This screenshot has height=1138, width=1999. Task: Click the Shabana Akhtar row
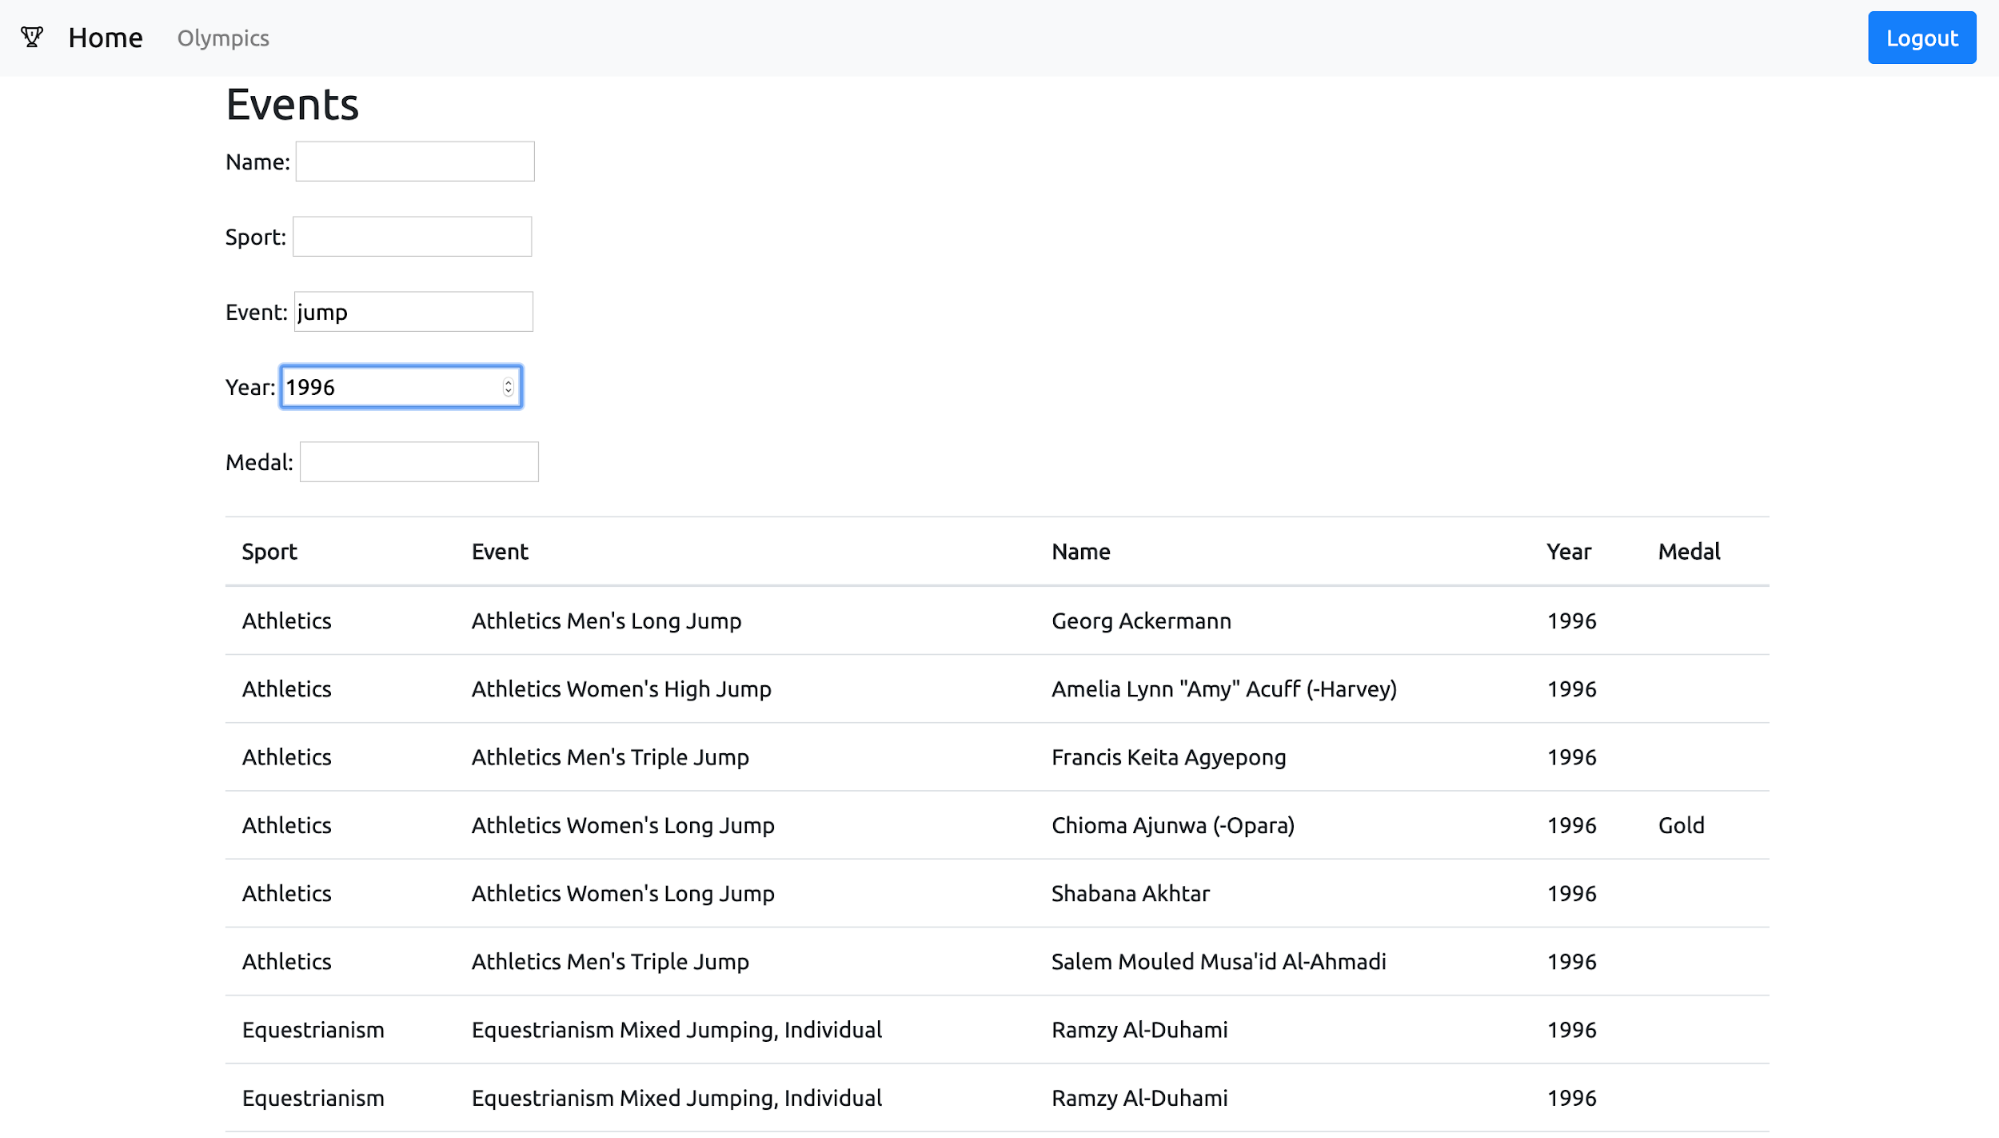(1130, 893)
